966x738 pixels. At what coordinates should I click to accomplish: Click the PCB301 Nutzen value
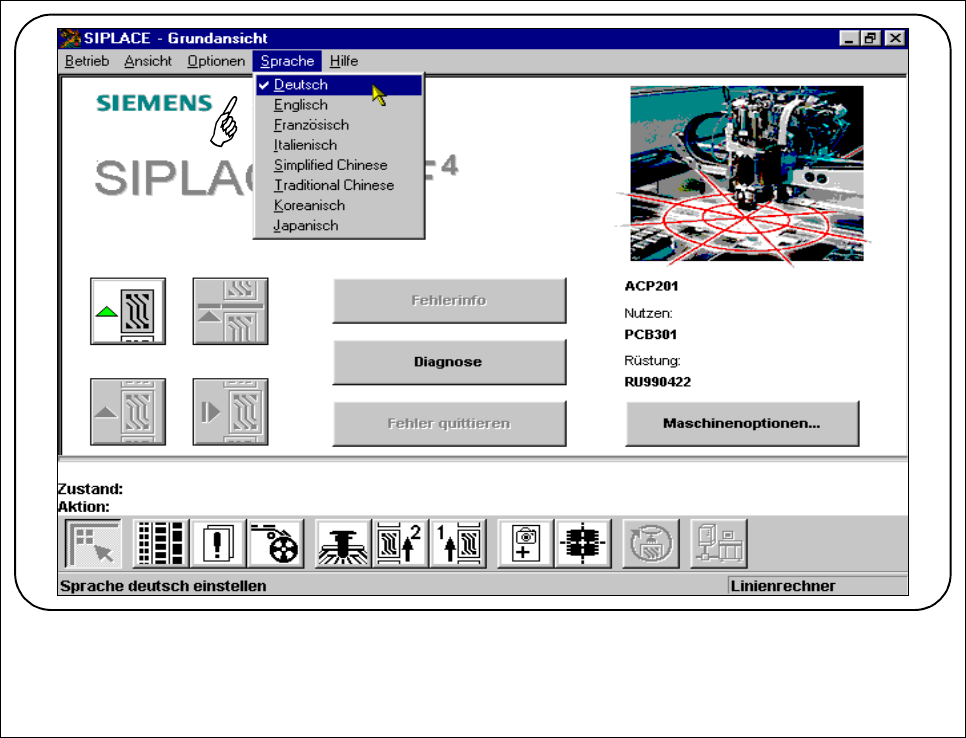click(651, 335)
